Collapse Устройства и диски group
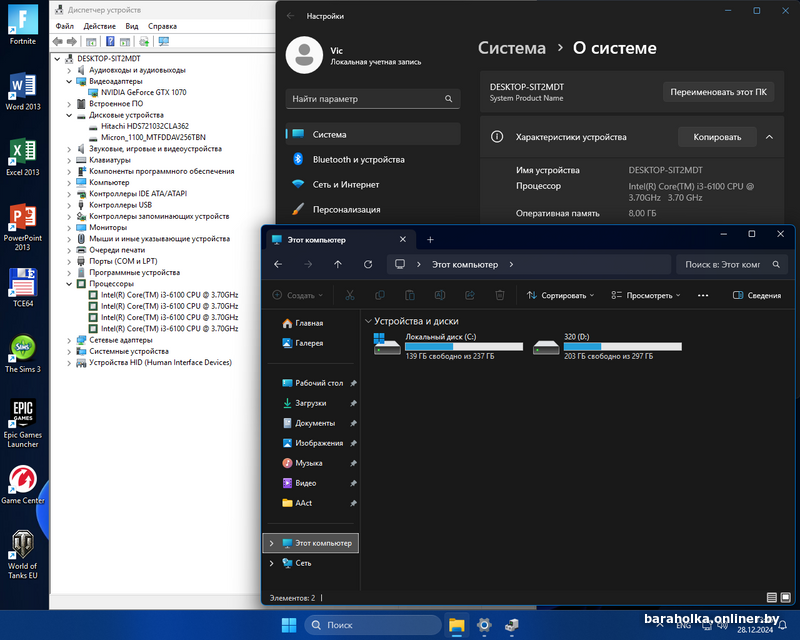The image size is (800, 640). coord(368,321)
